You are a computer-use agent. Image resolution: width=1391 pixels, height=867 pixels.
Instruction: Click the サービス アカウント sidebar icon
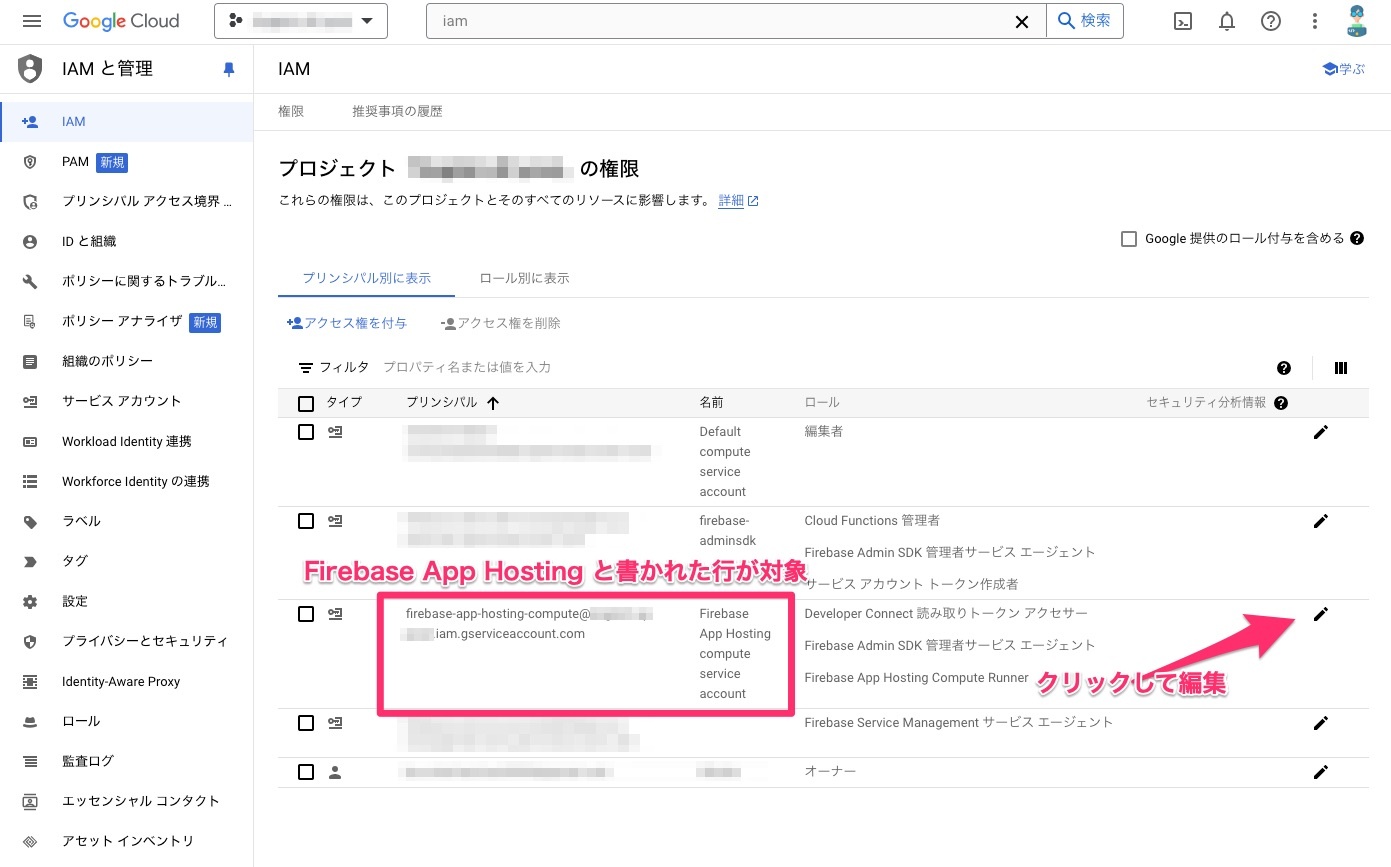30,401
